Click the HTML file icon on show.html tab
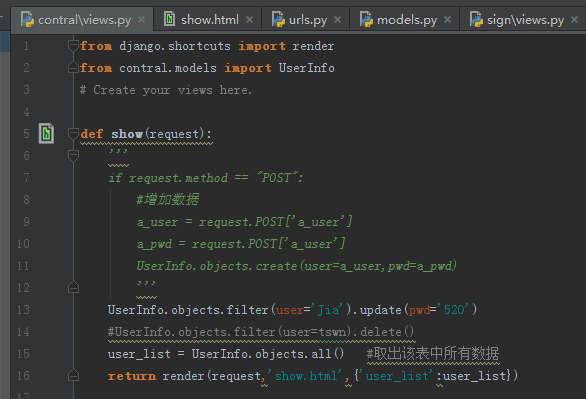This screenshot has width=586, height=399. pyautogui.click(x=170, y=19)
